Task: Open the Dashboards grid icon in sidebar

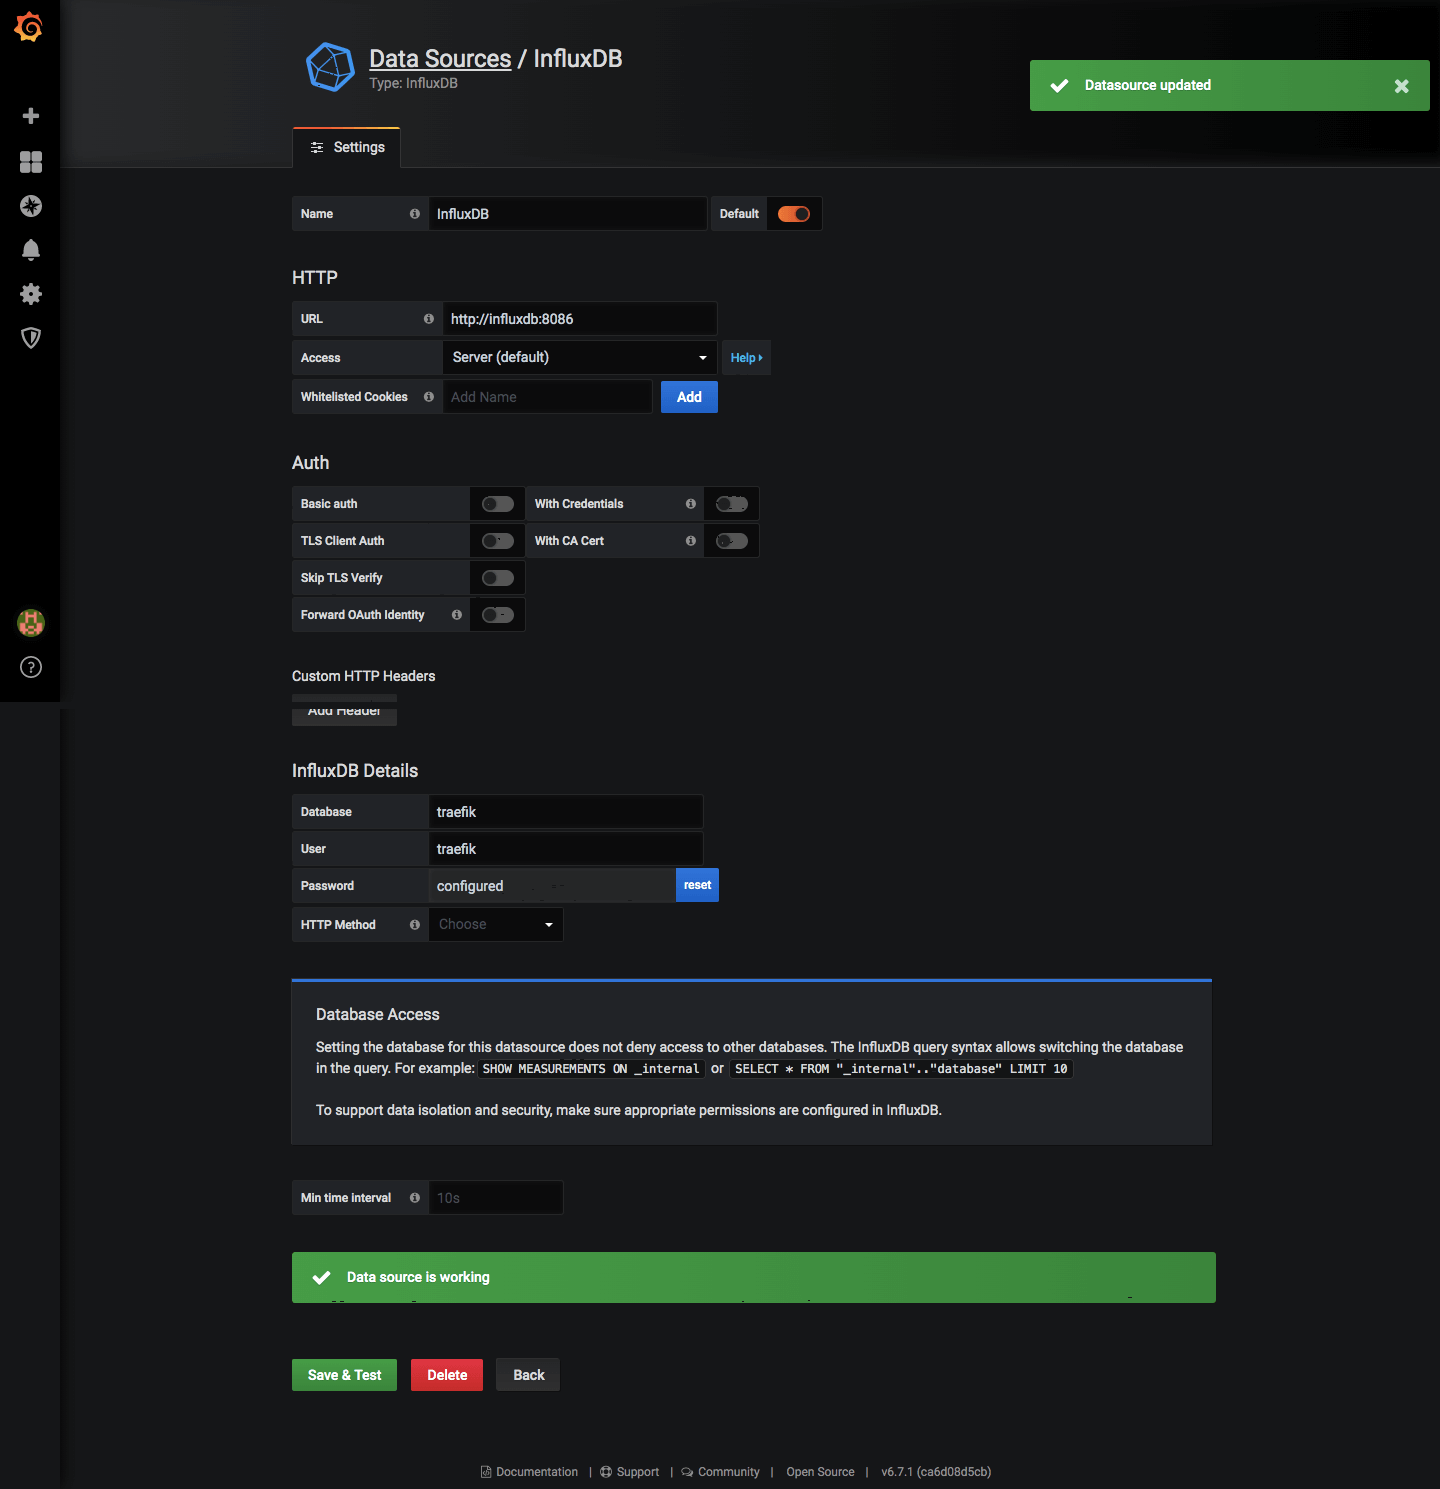Action: point(31,162)
